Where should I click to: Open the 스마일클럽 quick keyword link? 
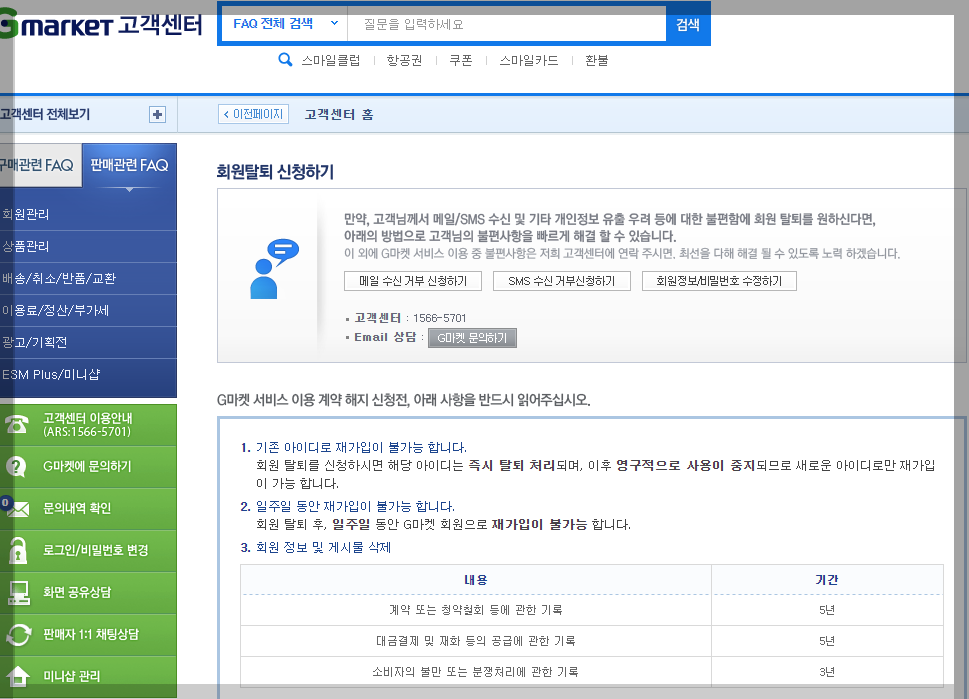coord(331,60)
